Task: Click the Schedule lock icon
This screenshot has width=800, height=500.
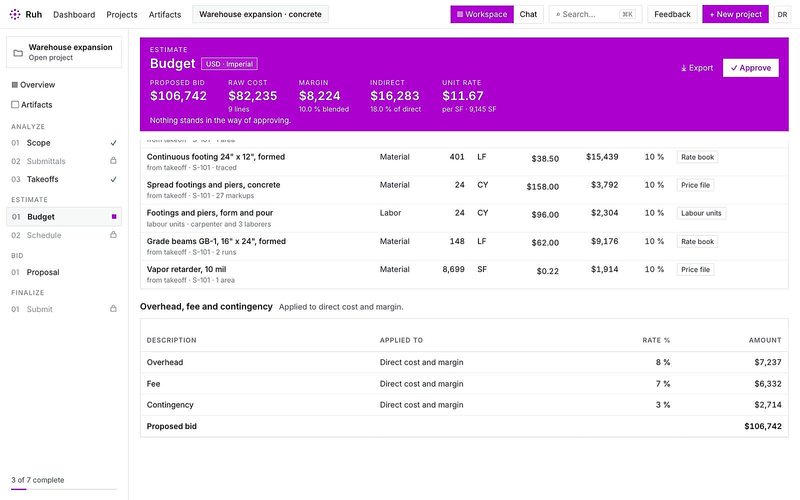Action: (113, 235)
